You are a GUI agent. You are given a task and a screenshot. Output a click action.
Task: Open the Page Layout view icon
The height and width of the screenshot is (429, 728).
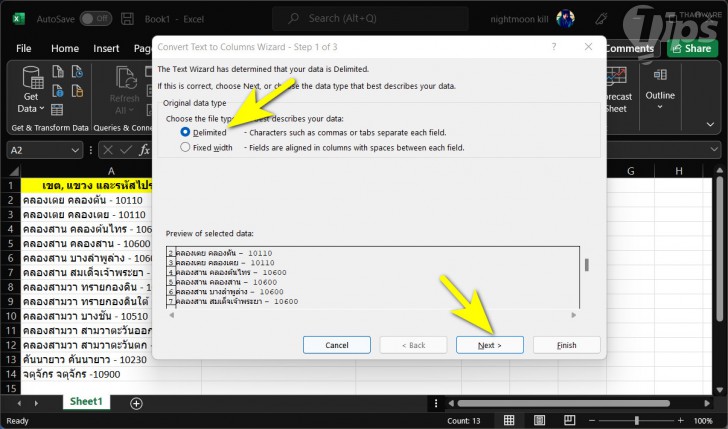(539, 421)
